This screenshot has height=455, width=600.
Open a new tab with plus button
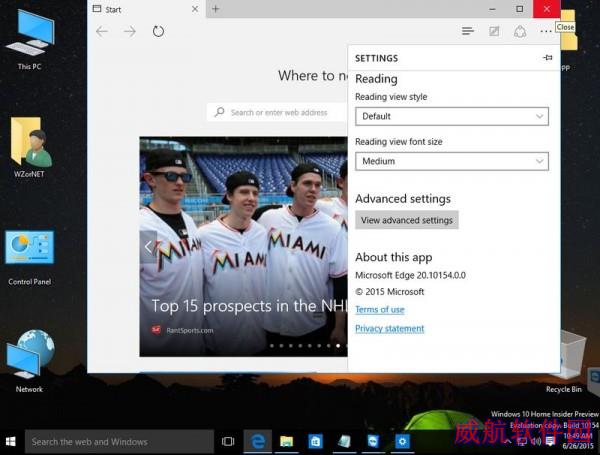[215, 9]
